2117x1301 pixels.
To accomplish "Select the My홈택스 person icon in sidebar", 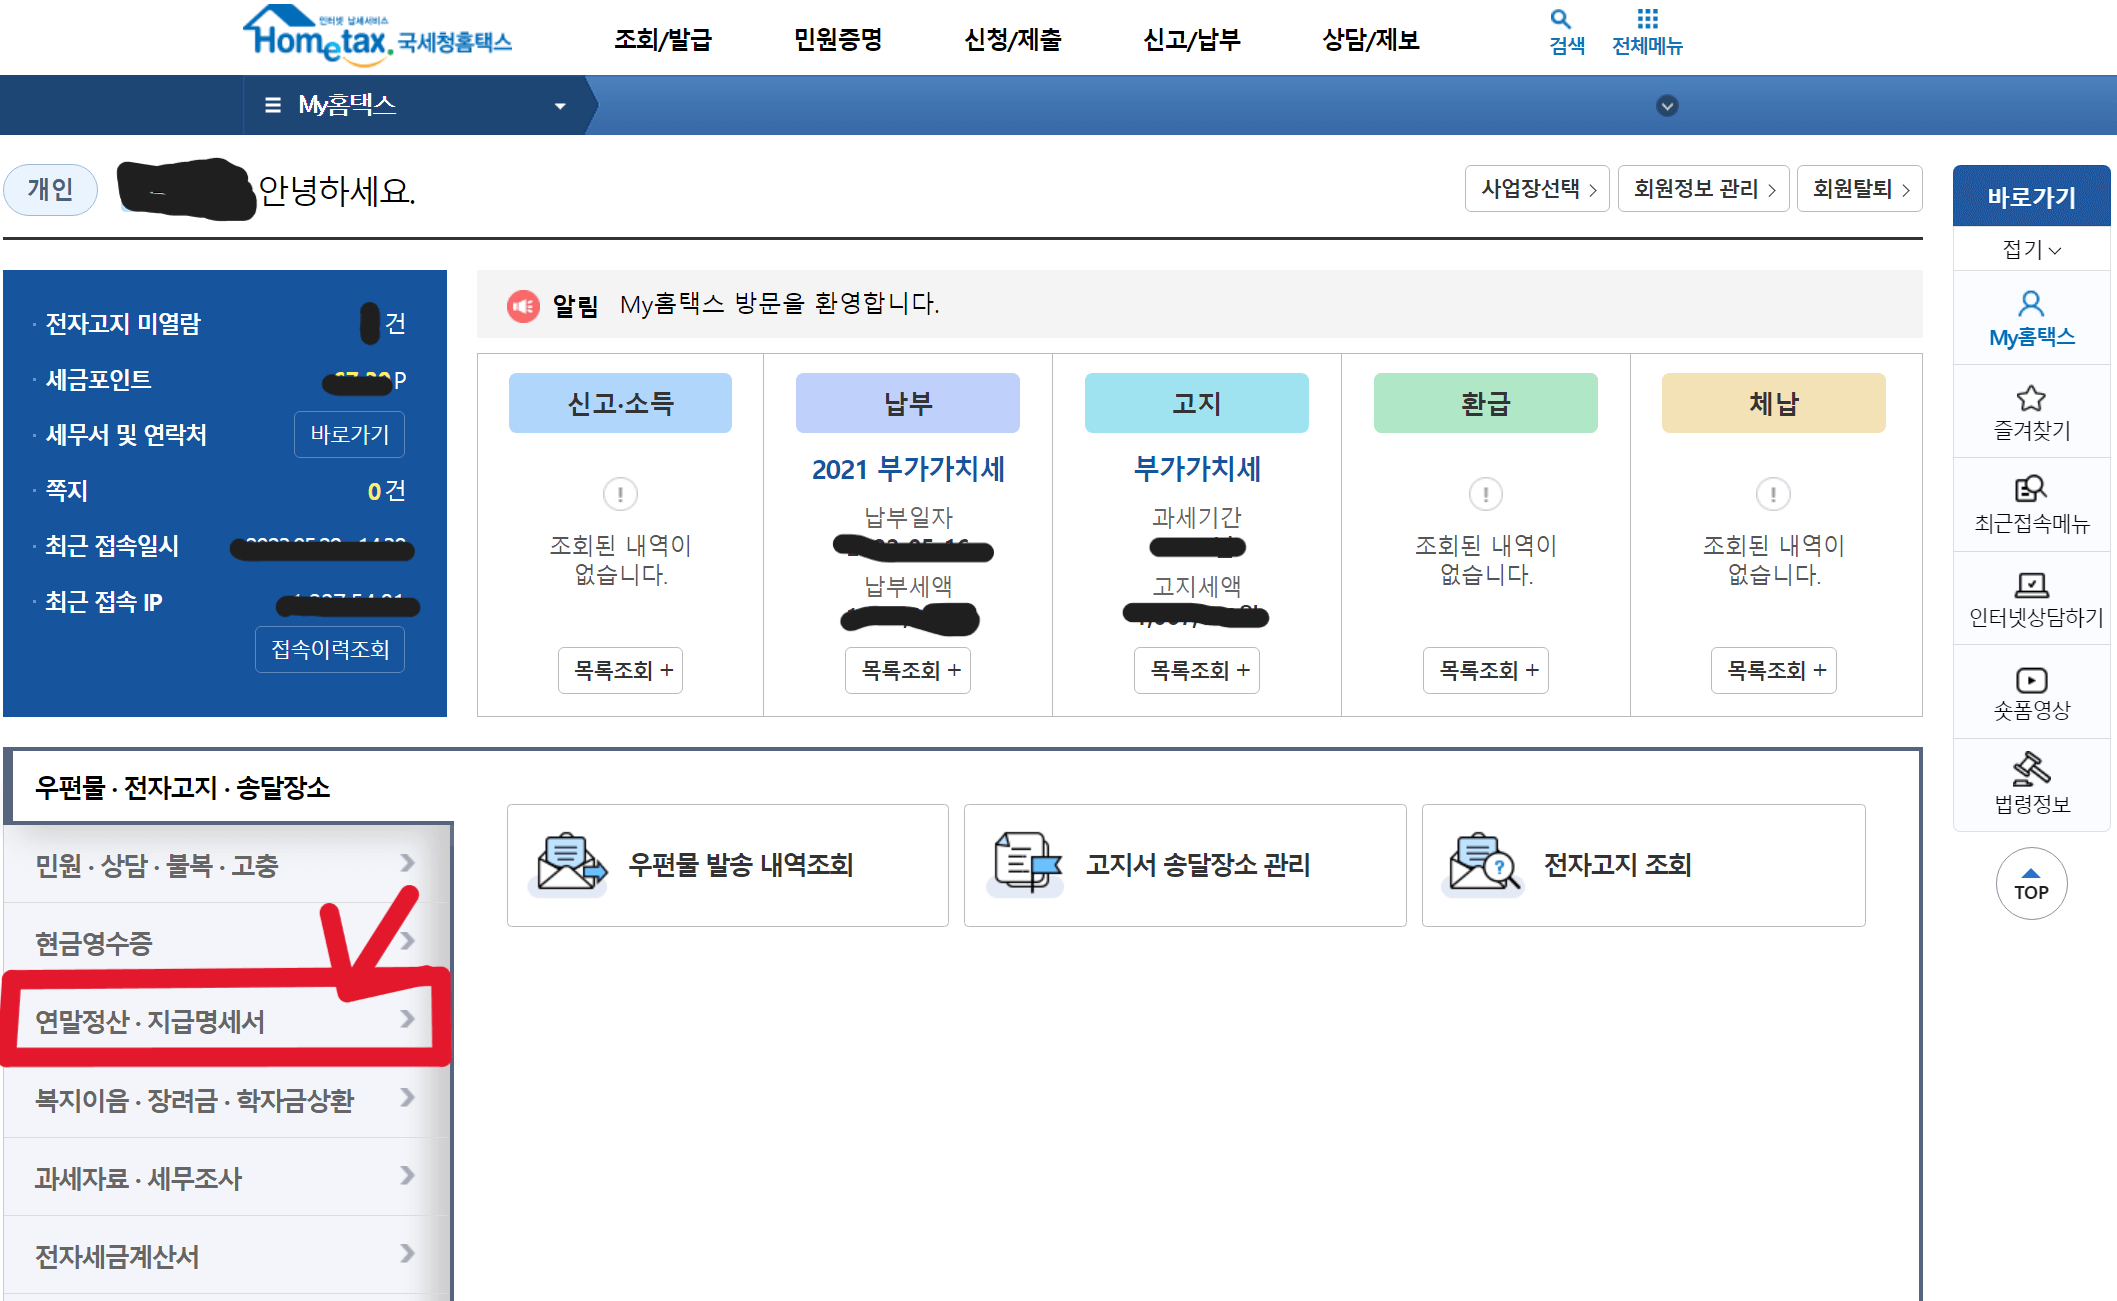I will [2031, 303].
